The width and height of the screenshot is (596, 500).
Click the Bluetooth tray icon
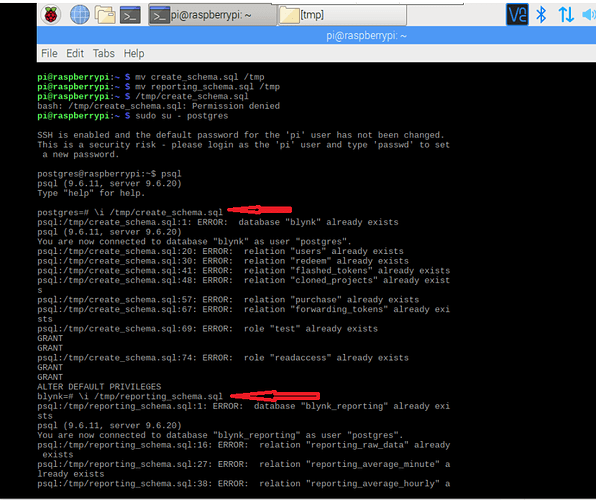pyautogui.click(x=541, y=15)
